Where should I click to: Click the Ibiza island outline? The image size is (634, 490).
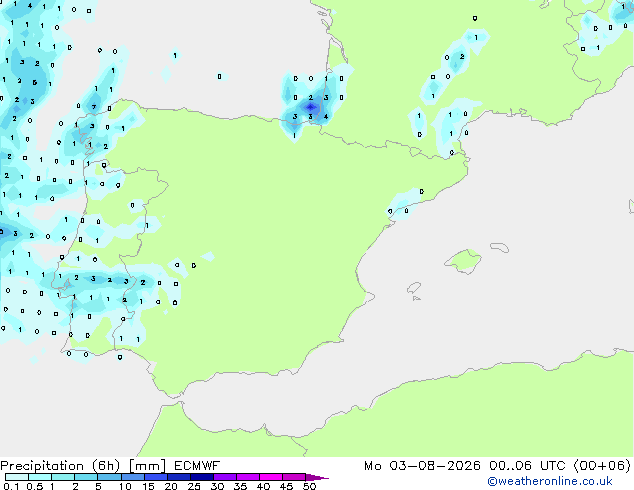414,288
